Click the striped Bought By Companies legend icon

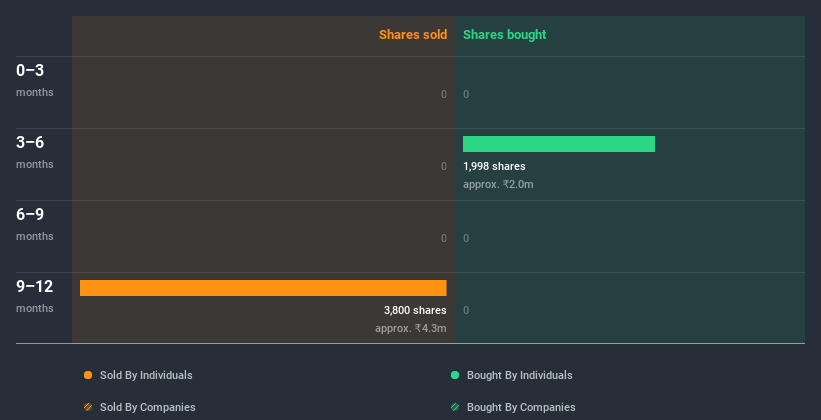(455, 407)
